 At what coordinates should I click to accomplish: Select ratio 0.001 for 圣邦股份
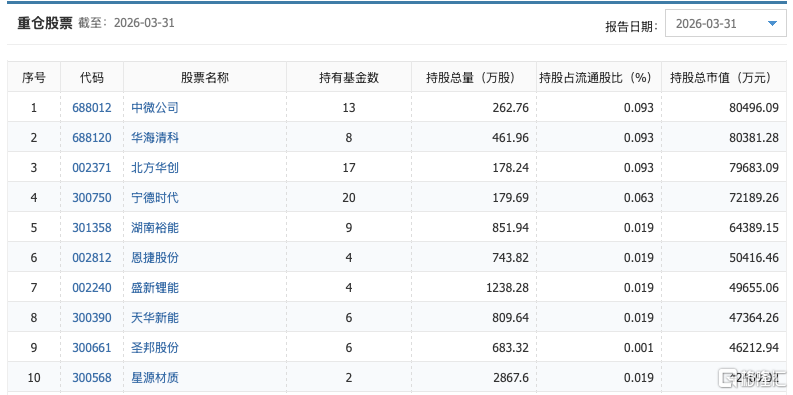coord(639,348)
